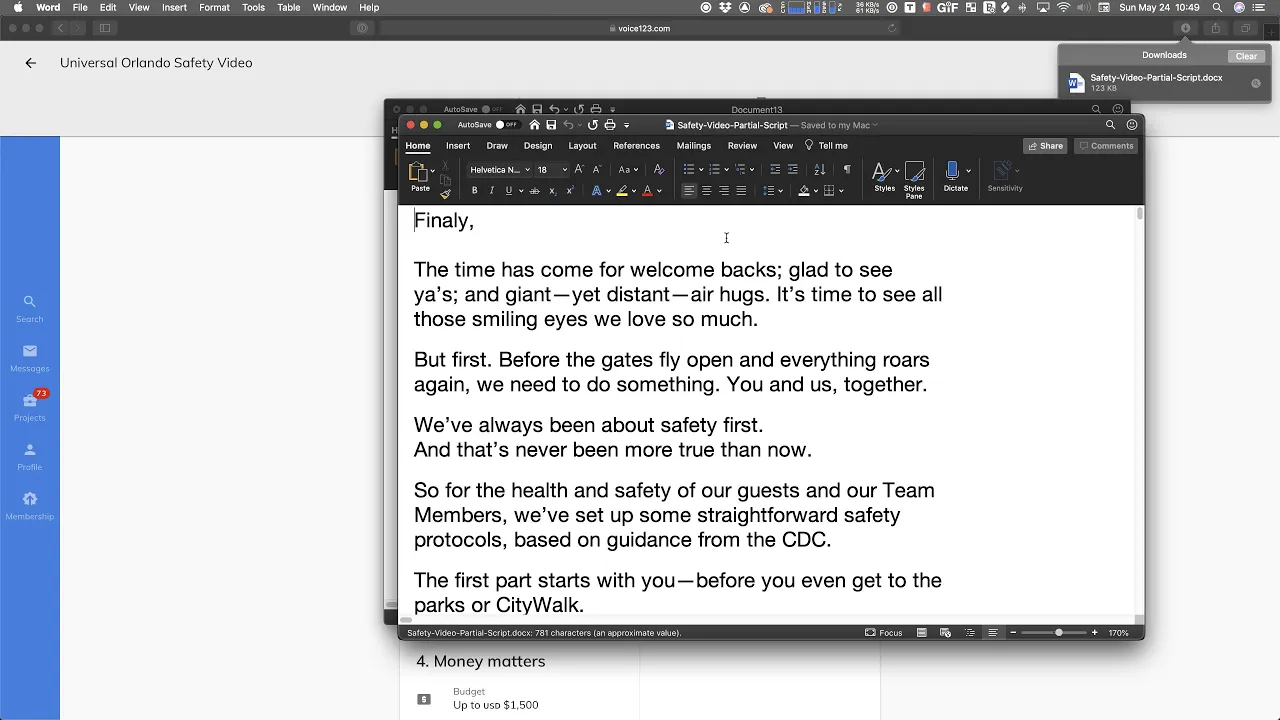Center the paragraph text
The width and height of the screenshot is (1280, 720).
(x=706, y=191)
